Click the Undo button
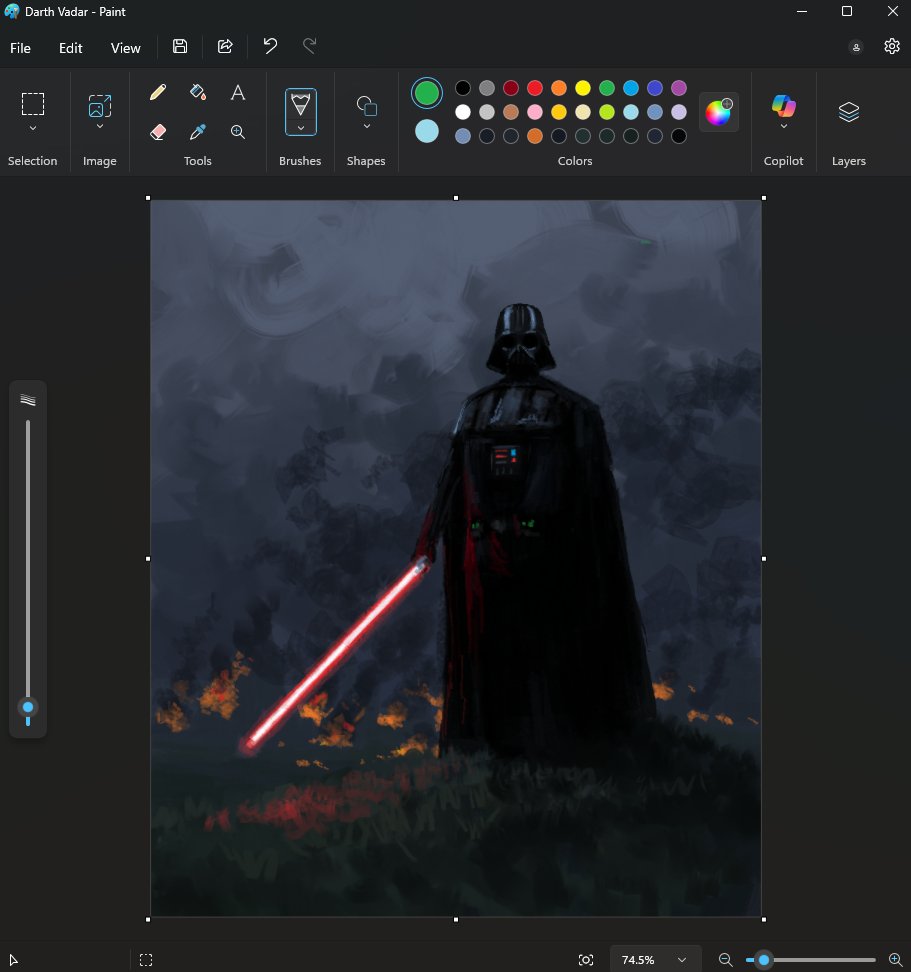 coord(269,46)
